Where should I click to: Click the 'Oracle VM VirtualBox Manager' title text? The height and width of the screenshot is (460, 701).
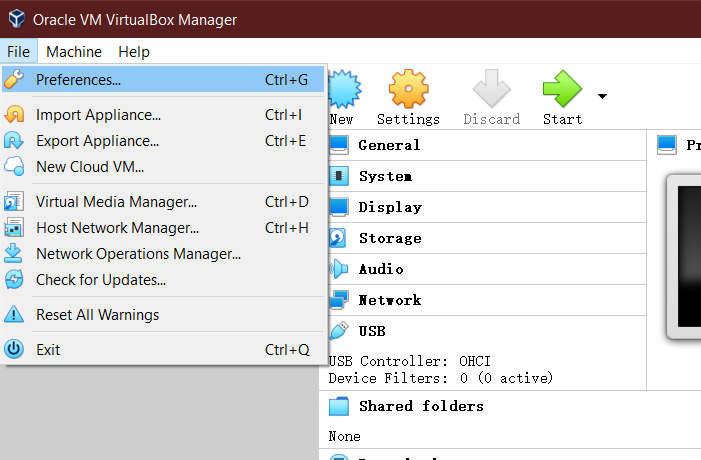click(135, 20)
